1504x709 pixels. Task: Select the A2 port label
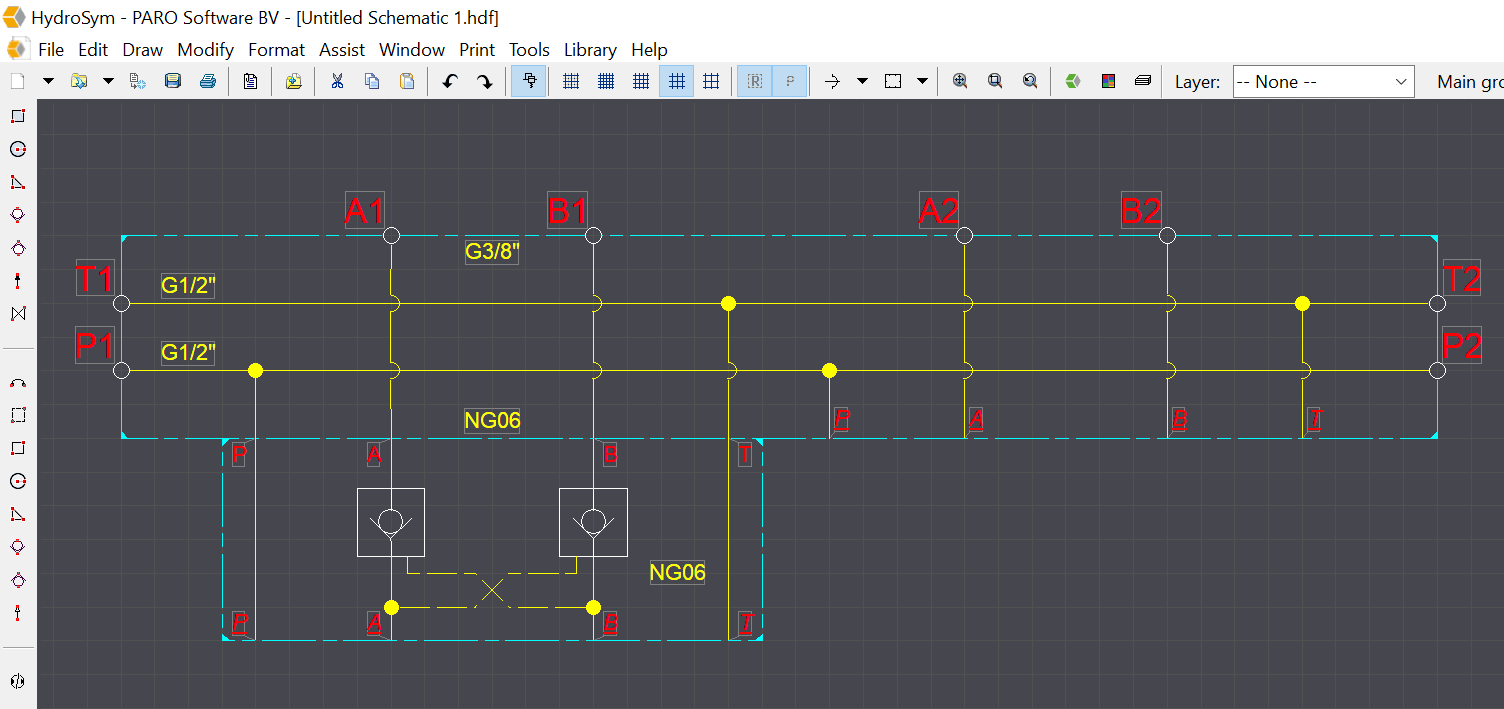(938, 210)
